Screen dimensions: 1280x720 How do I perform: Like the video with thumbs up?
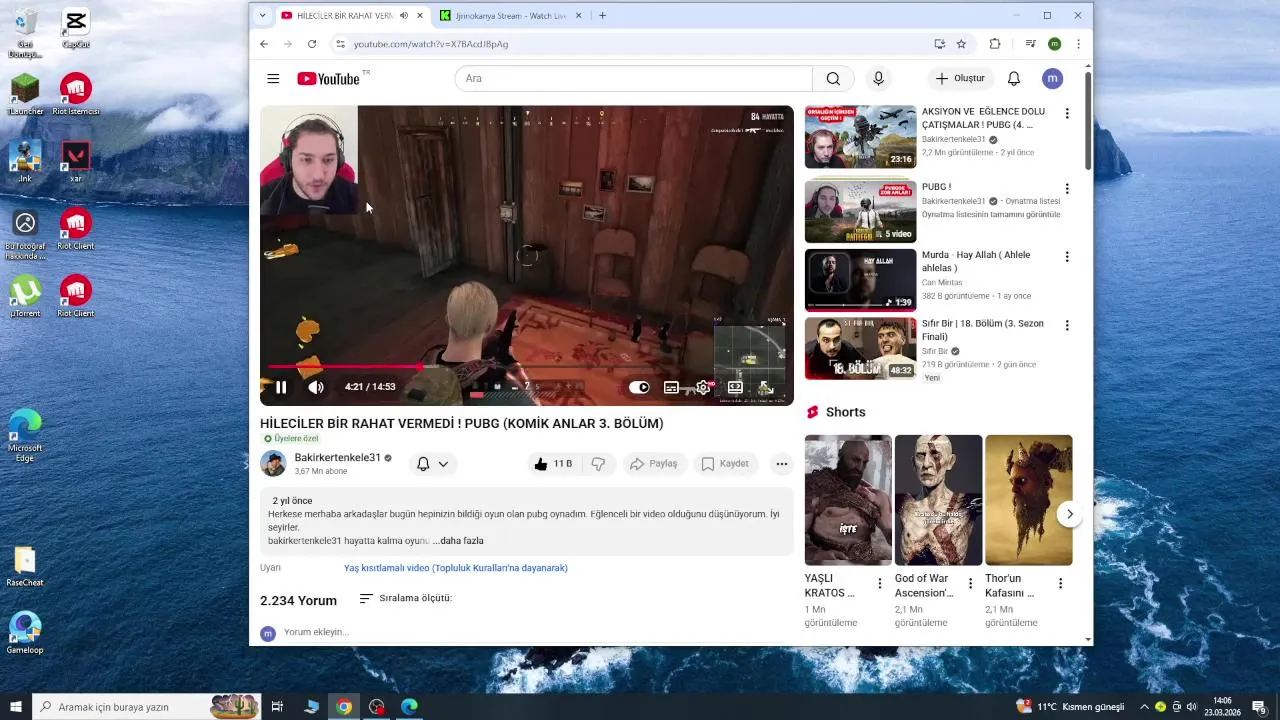pos(553,464)
